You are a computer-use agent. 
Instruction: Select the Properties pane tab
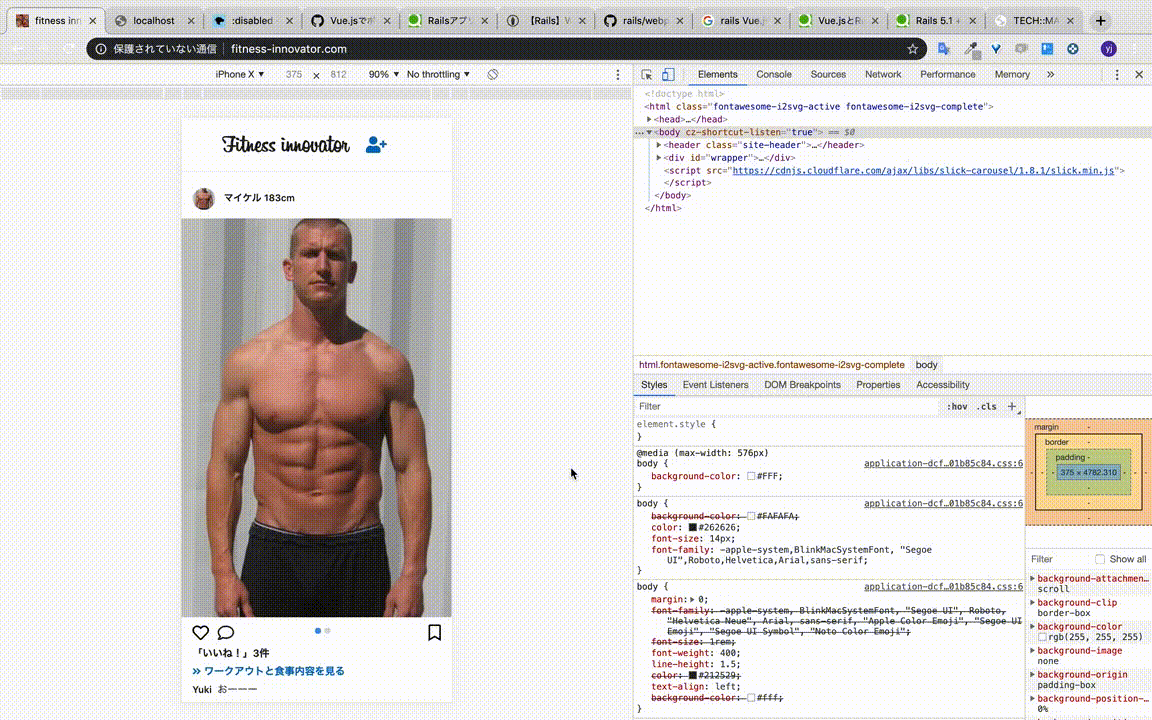(877, 385)
